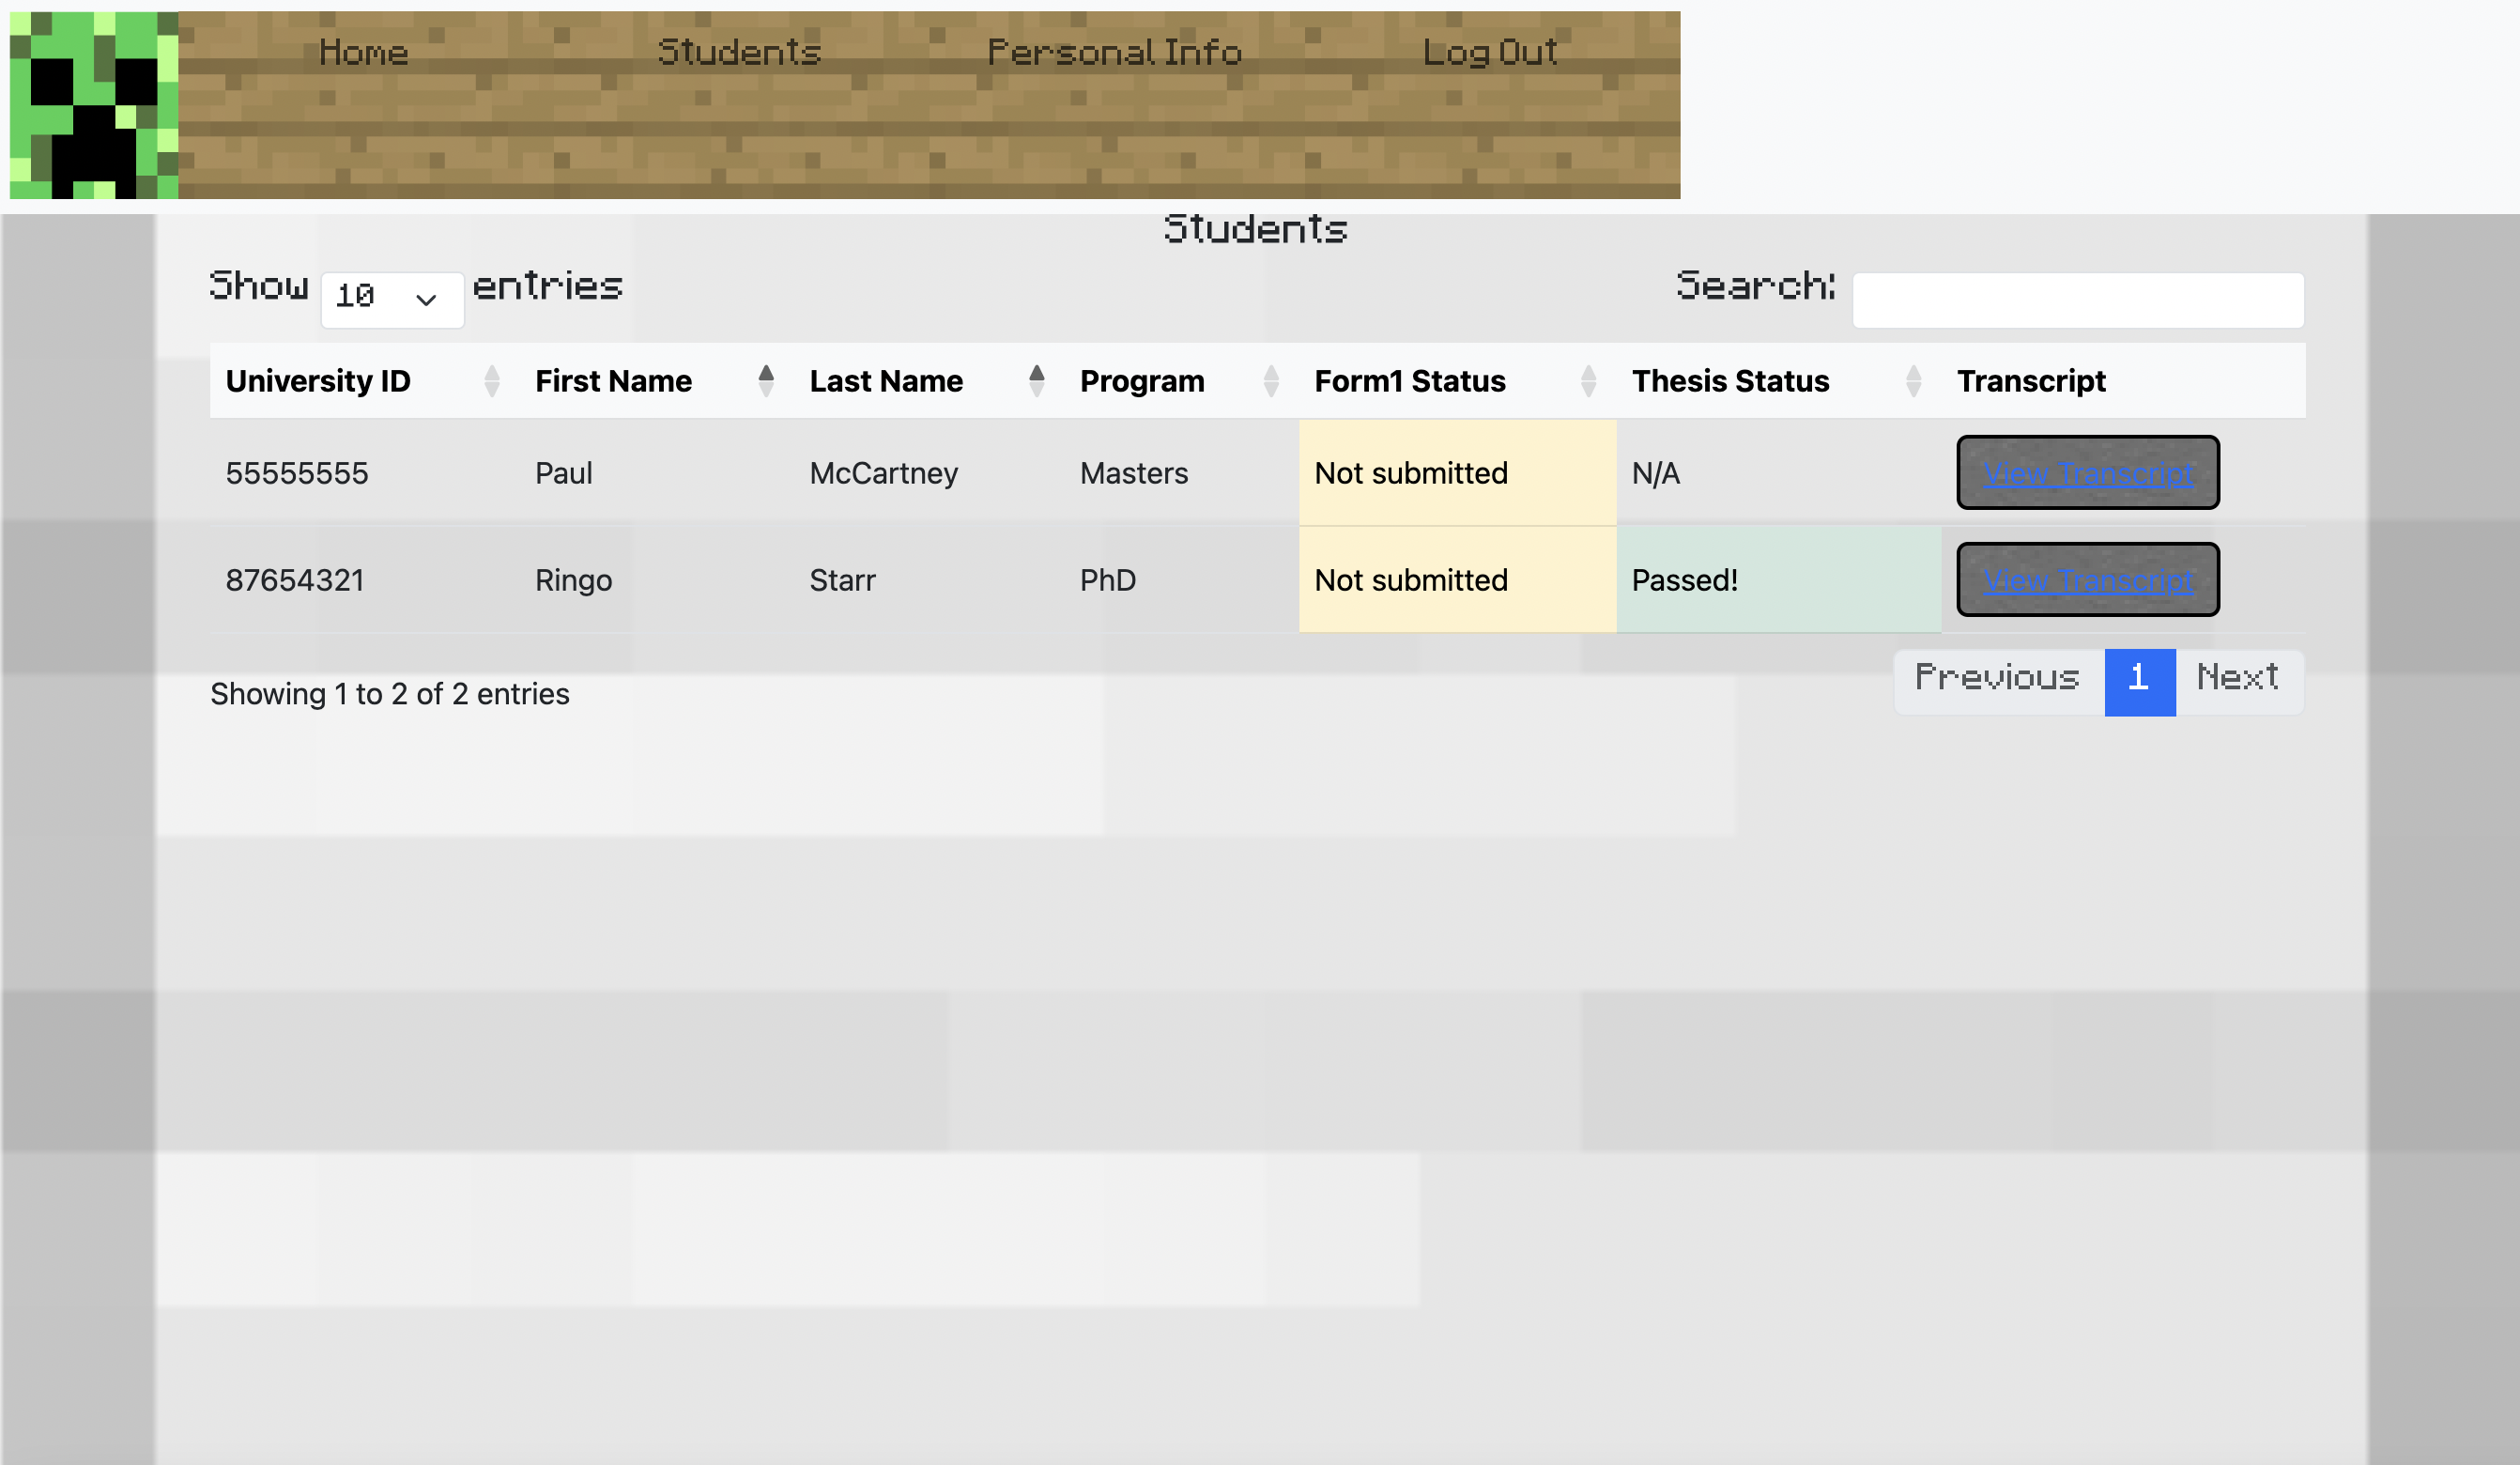Click the Students page heading
This screenshot has height=1465, width=2520.
[1256, 228]
